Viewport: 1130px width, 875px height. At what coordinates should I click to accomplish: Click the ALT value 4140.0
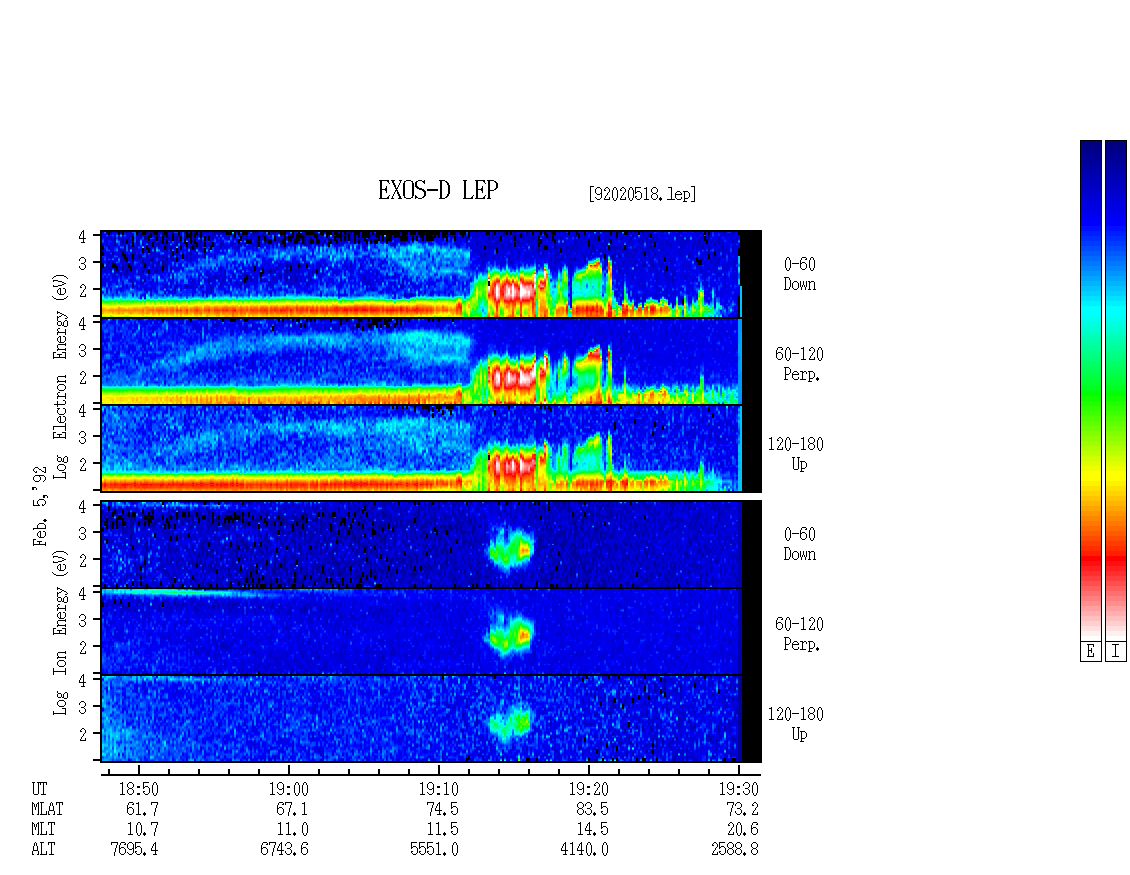click(584, 850)
